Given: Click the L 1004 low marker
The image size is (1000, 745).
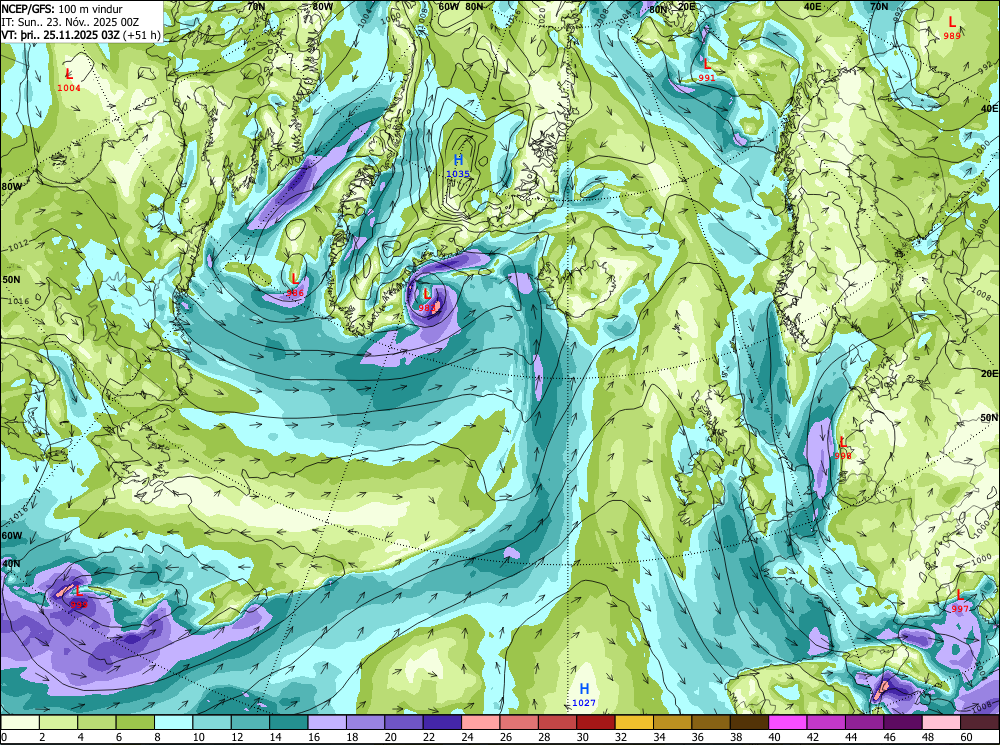Looking at the screenshot, I should pos(69,80).
